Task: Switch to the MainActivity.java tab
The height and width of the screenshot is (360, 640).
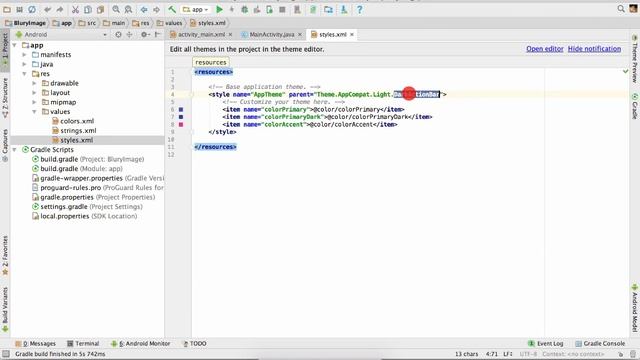Action: [x=271, y=35]
